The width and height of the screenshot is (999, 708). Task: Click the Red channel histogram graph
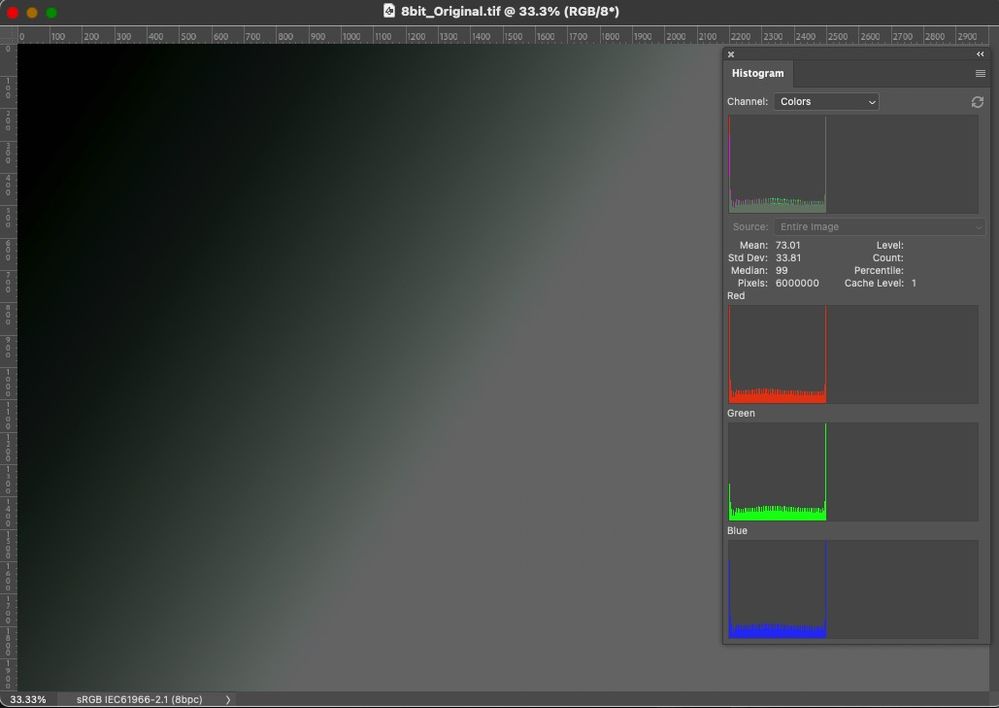(x=853, y=354)
